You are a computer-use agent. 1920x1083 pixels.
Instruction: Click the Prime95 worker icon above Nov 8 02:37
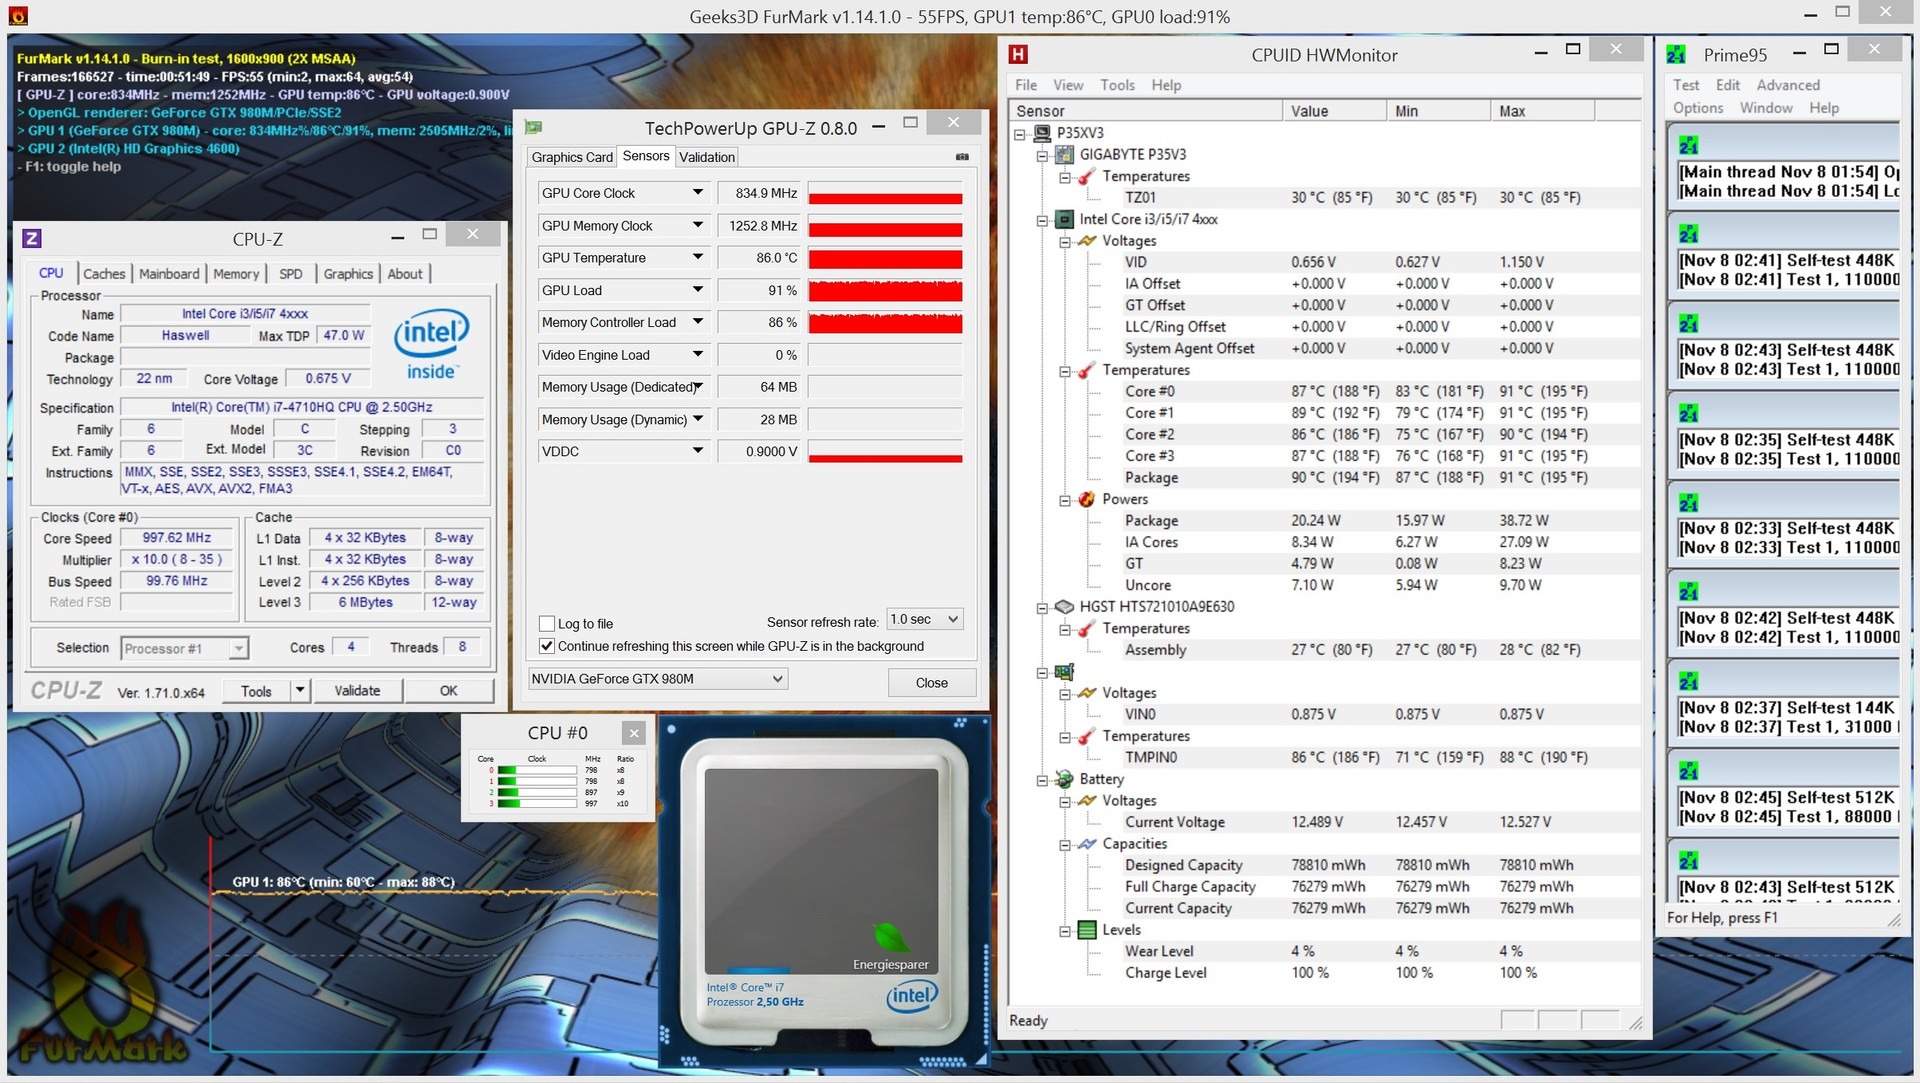tap(1688, 681)
